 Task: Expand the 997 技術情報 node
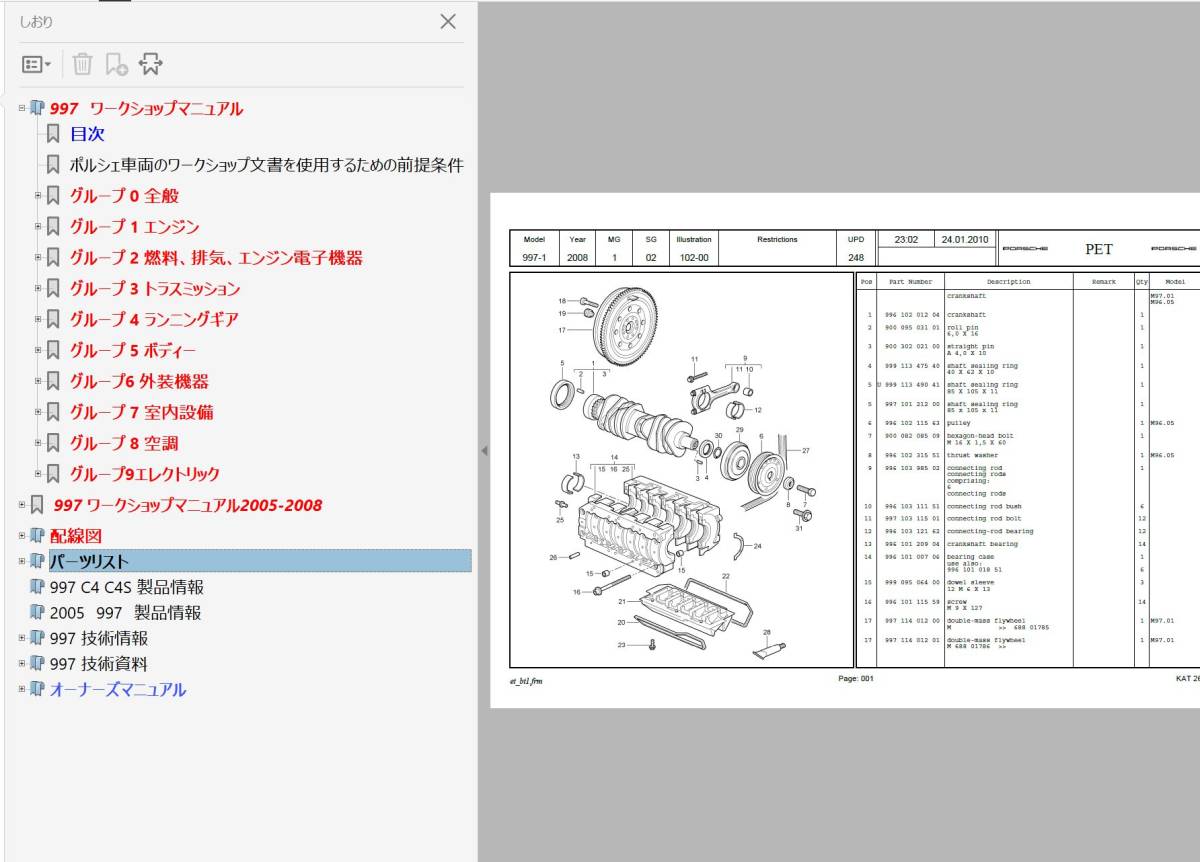coord(22,638)
